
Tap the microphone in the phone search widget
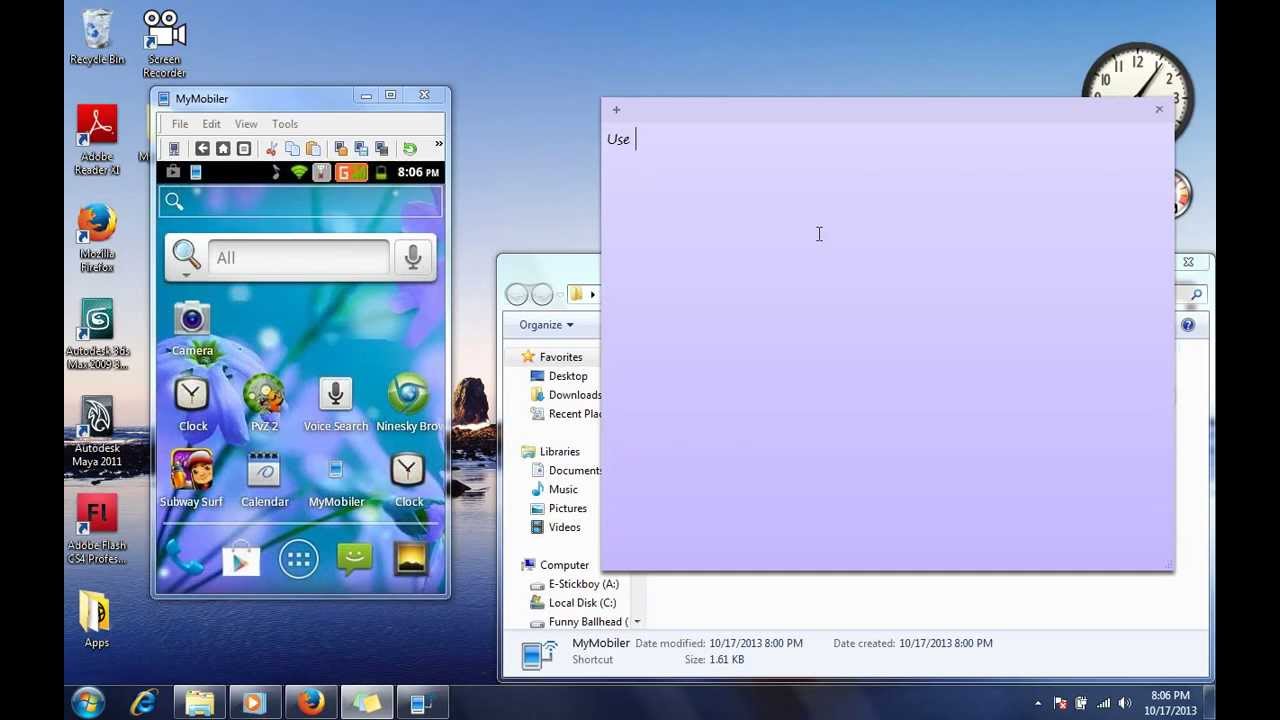pyautogui.click(x=413, y=257)
